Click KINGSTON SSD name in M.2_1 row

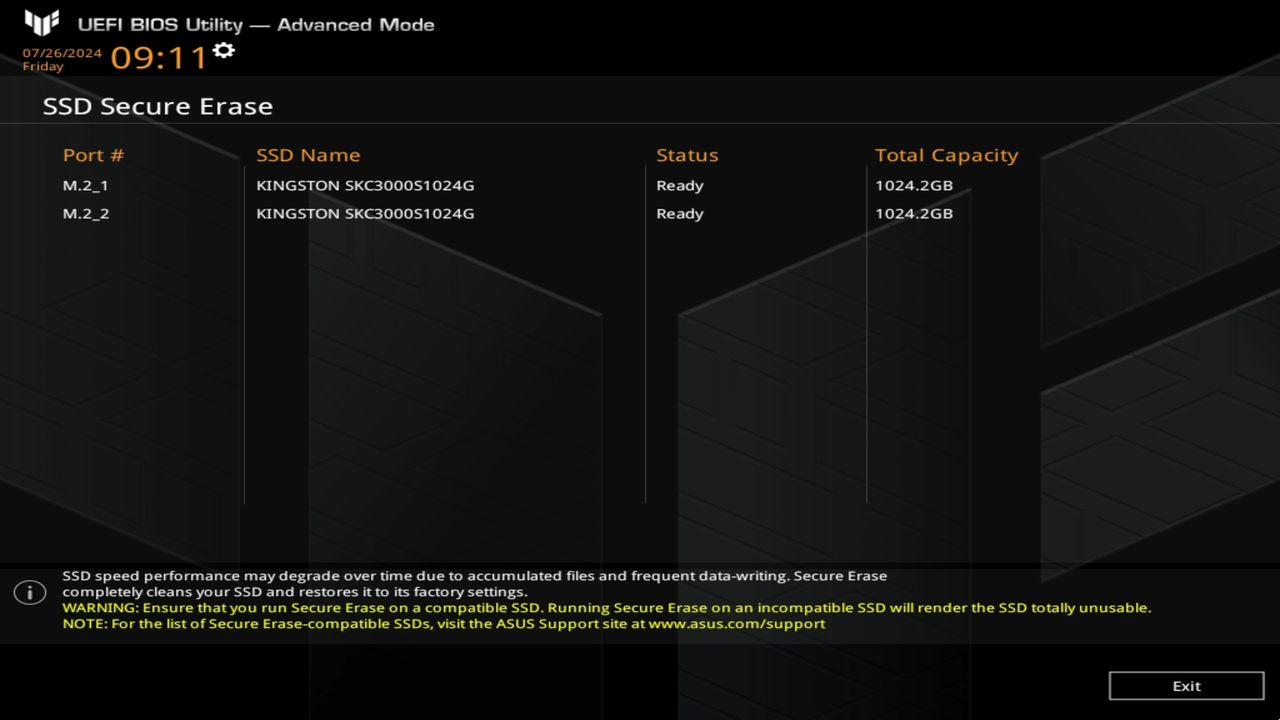pyautogui.click(x=365, y=186)
